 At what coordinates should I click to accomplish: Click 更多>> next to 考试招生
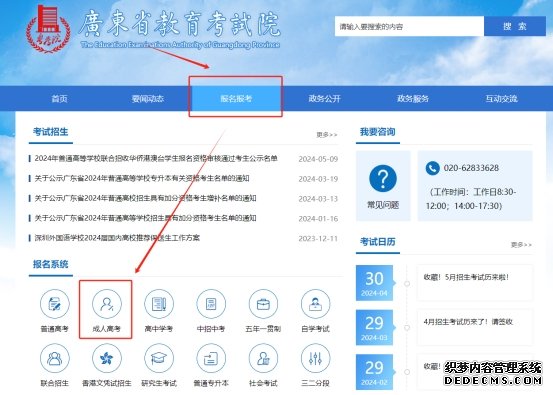pos(327,135)
